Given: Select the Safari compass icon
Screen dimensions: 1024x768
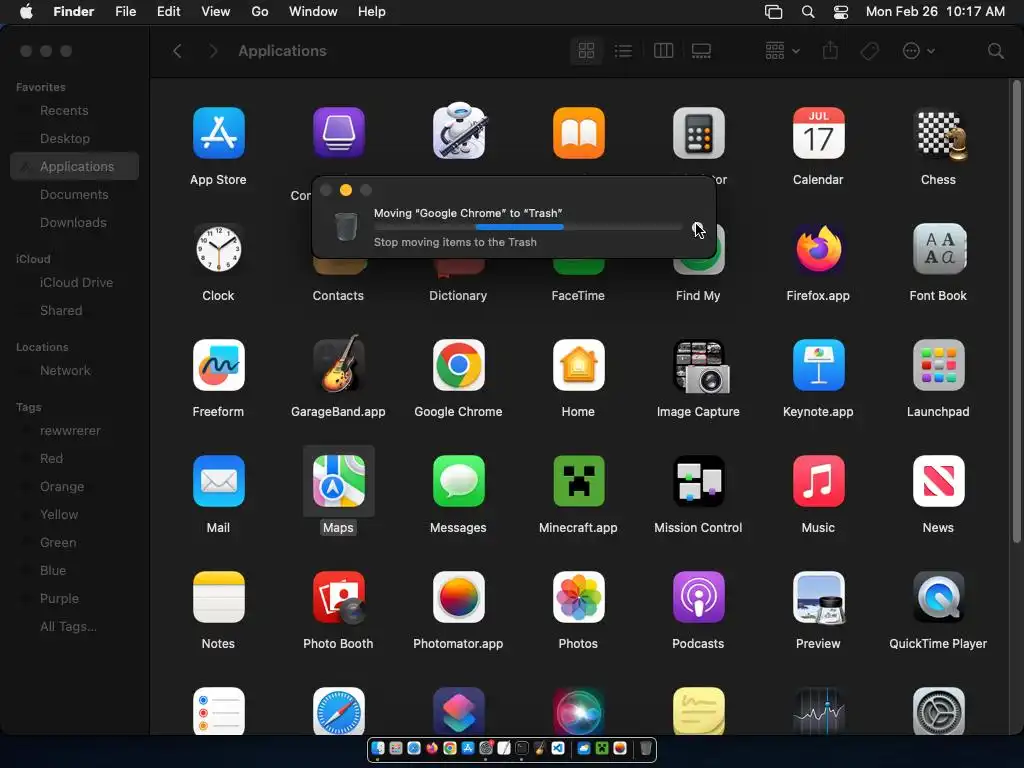Looking at the screenshot, I should [338, 711].
